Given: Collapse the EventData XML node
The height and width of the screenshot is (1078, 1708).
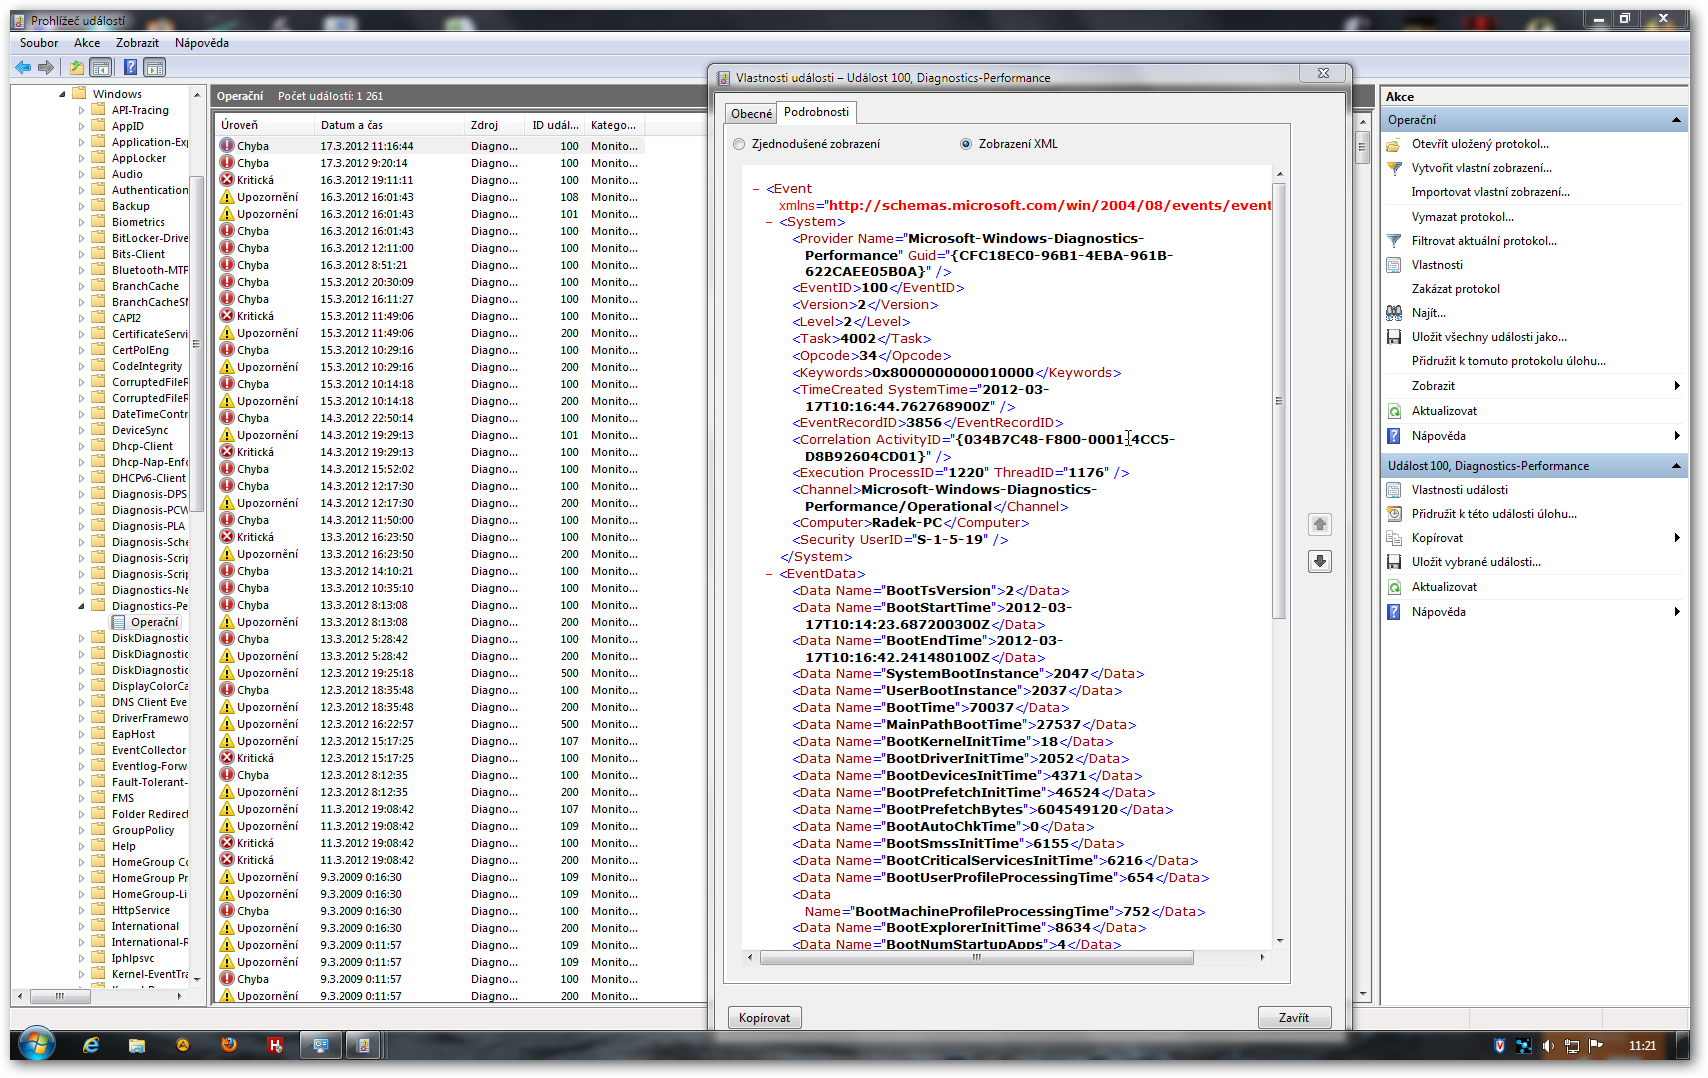Looking at the screenshot, I should coord(769,574).
